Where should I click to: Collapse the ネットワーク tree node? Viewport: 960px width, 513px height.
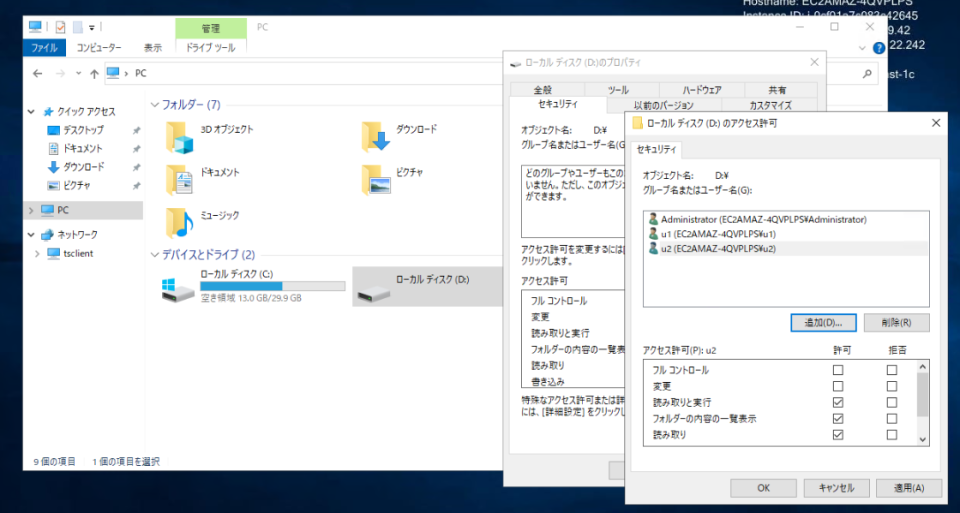(x=31, y=235)
